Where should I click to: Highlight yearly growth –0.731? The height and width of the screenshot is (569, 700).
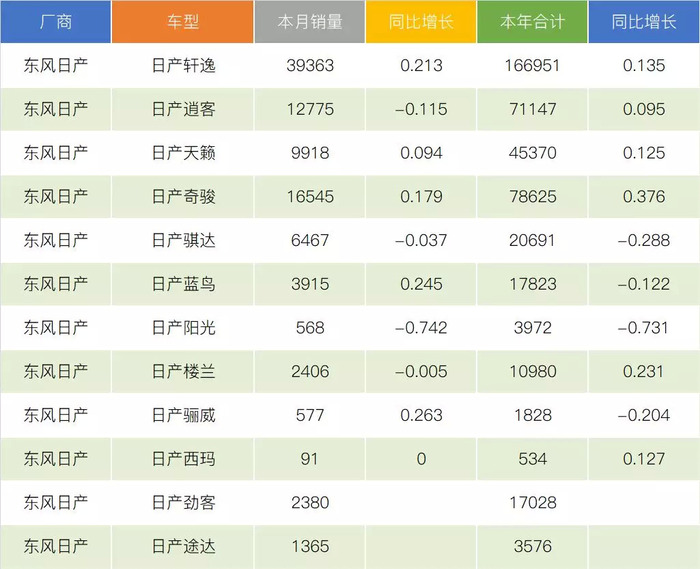pyautogui.click(x=643, y=328)
